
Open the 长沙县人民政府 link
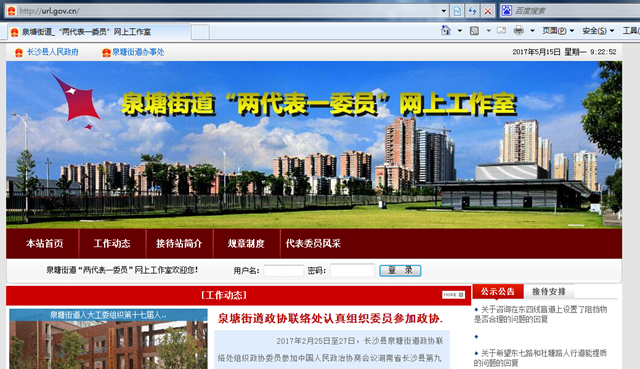pyautogui.click(x=52, y=52)
